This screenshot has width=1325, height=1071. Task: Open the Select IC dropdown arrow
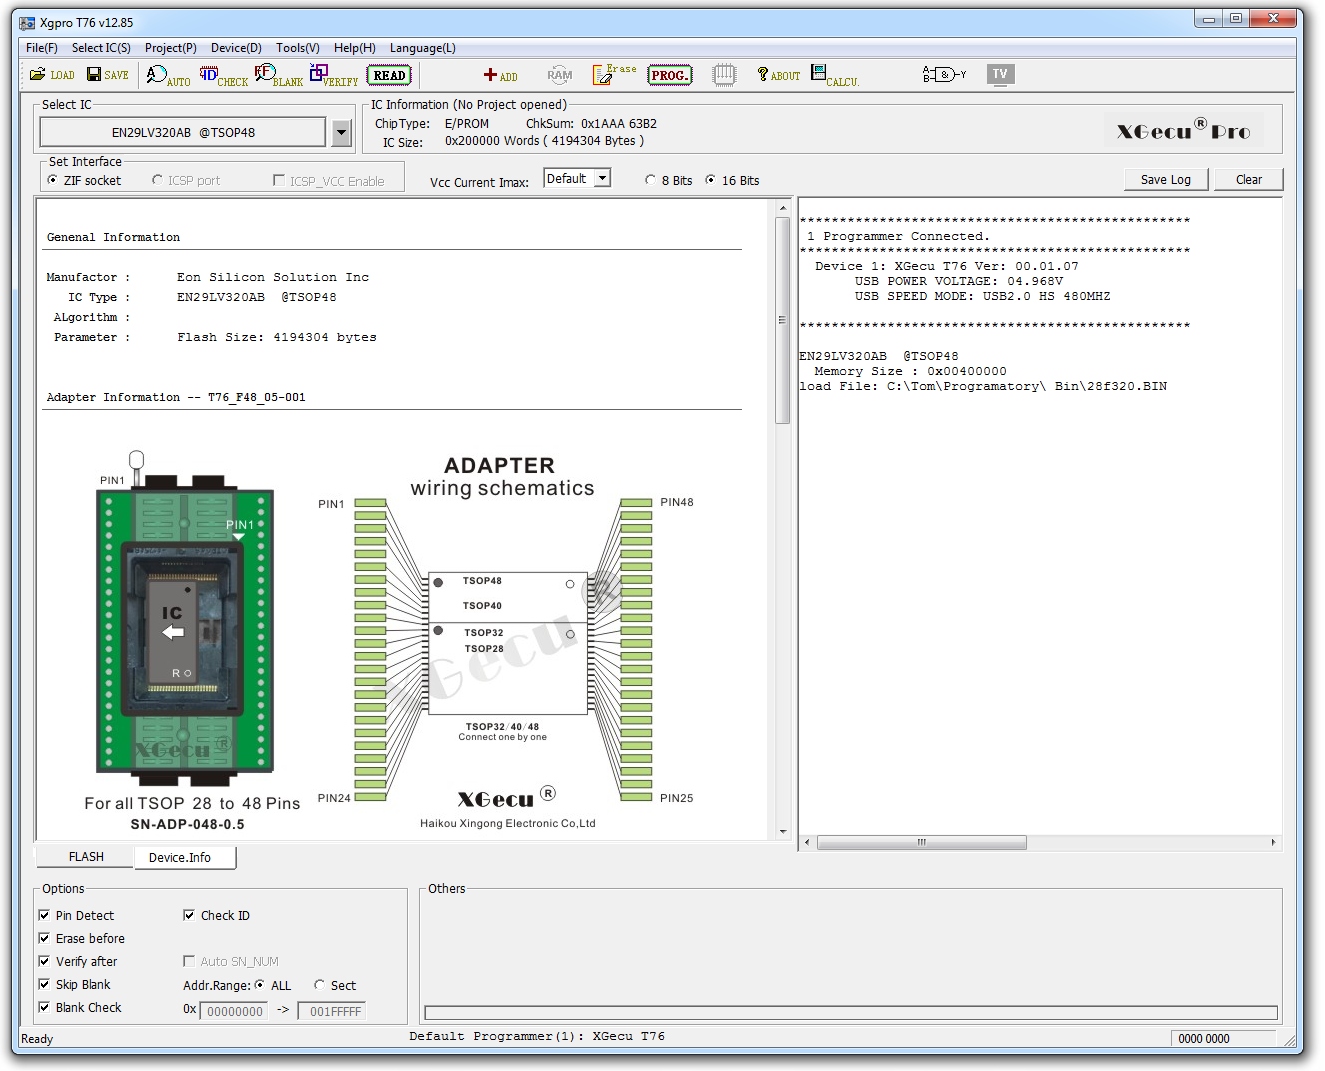[341, 132]
